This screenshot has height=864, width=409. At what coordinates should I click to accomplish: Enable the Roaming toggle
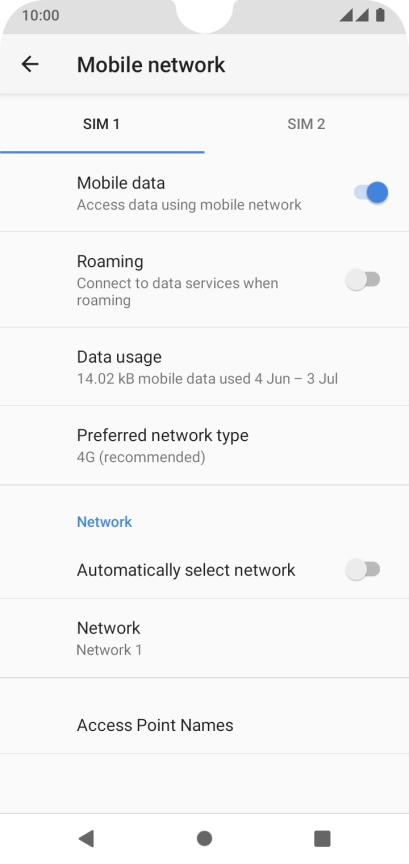coord(363,279)
